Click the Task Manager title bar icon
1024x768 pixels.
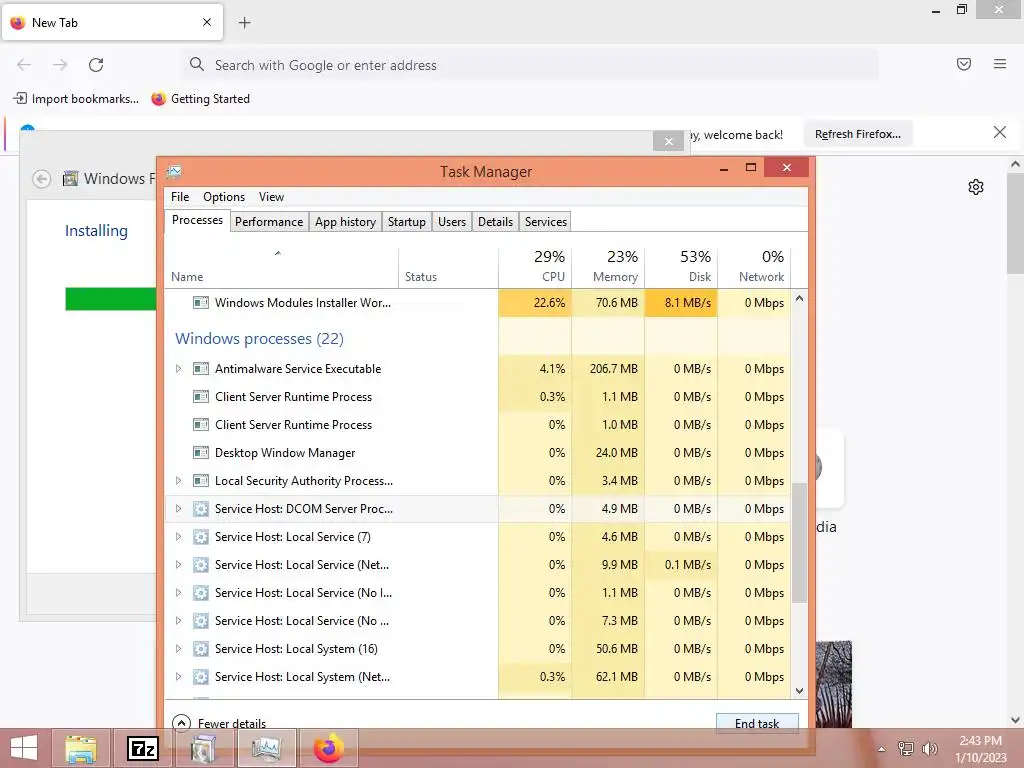click(x=174, y=172)
